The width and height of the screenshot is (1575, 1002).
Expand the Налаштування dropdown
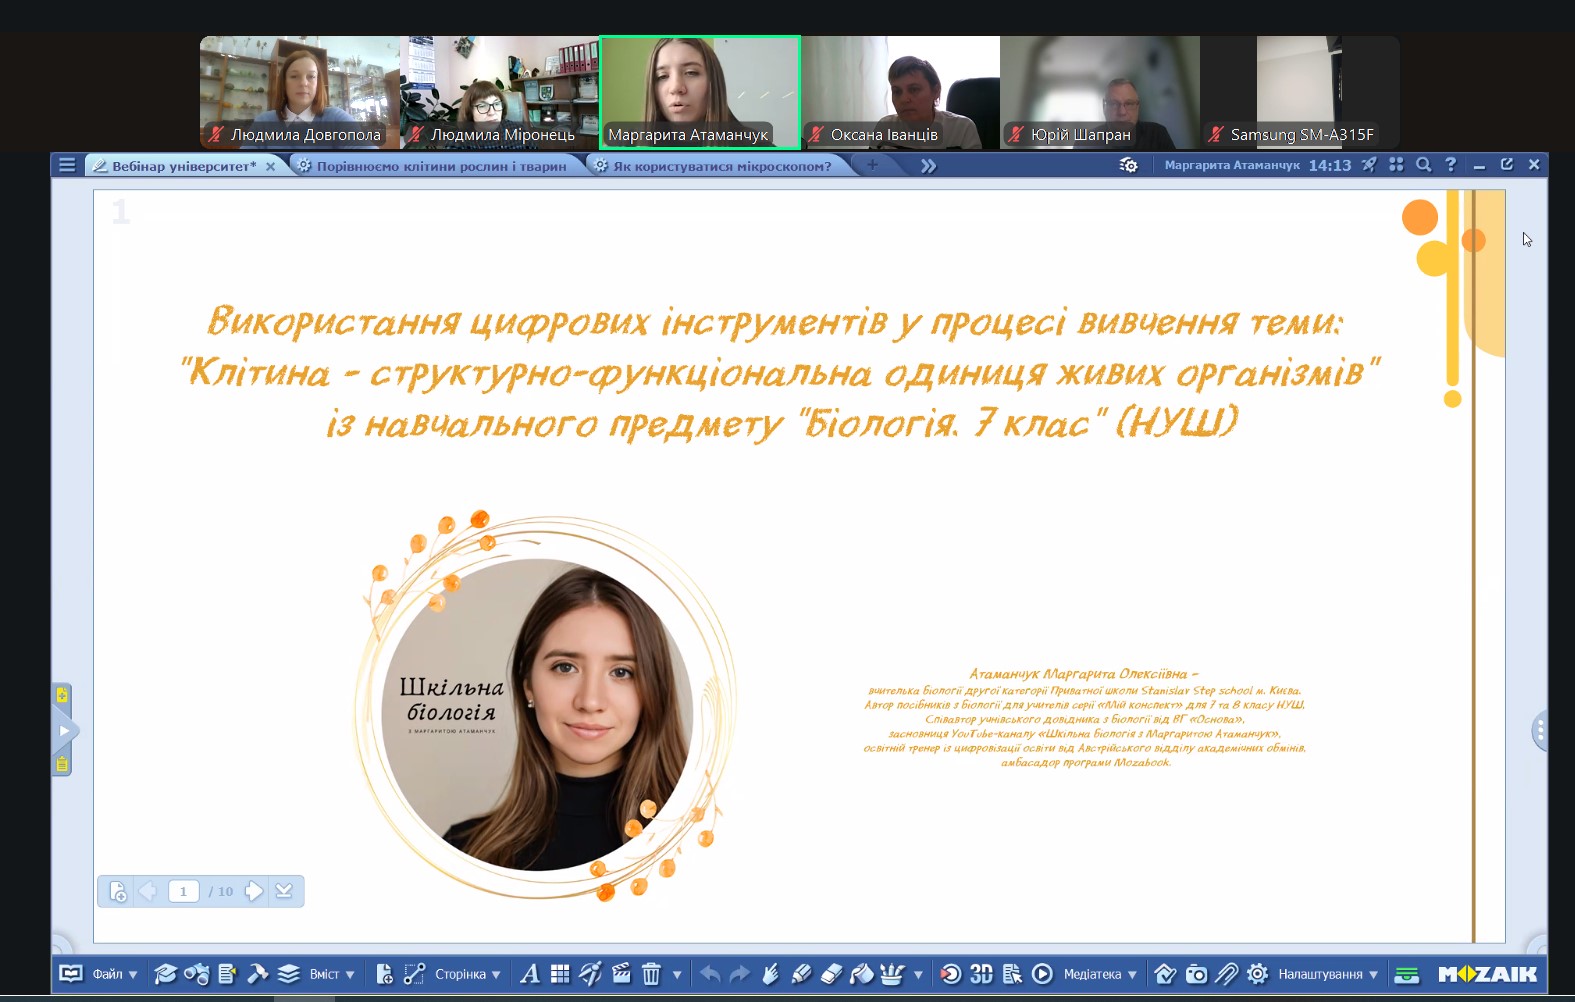pyautogui.click(x=1327, y=974)
